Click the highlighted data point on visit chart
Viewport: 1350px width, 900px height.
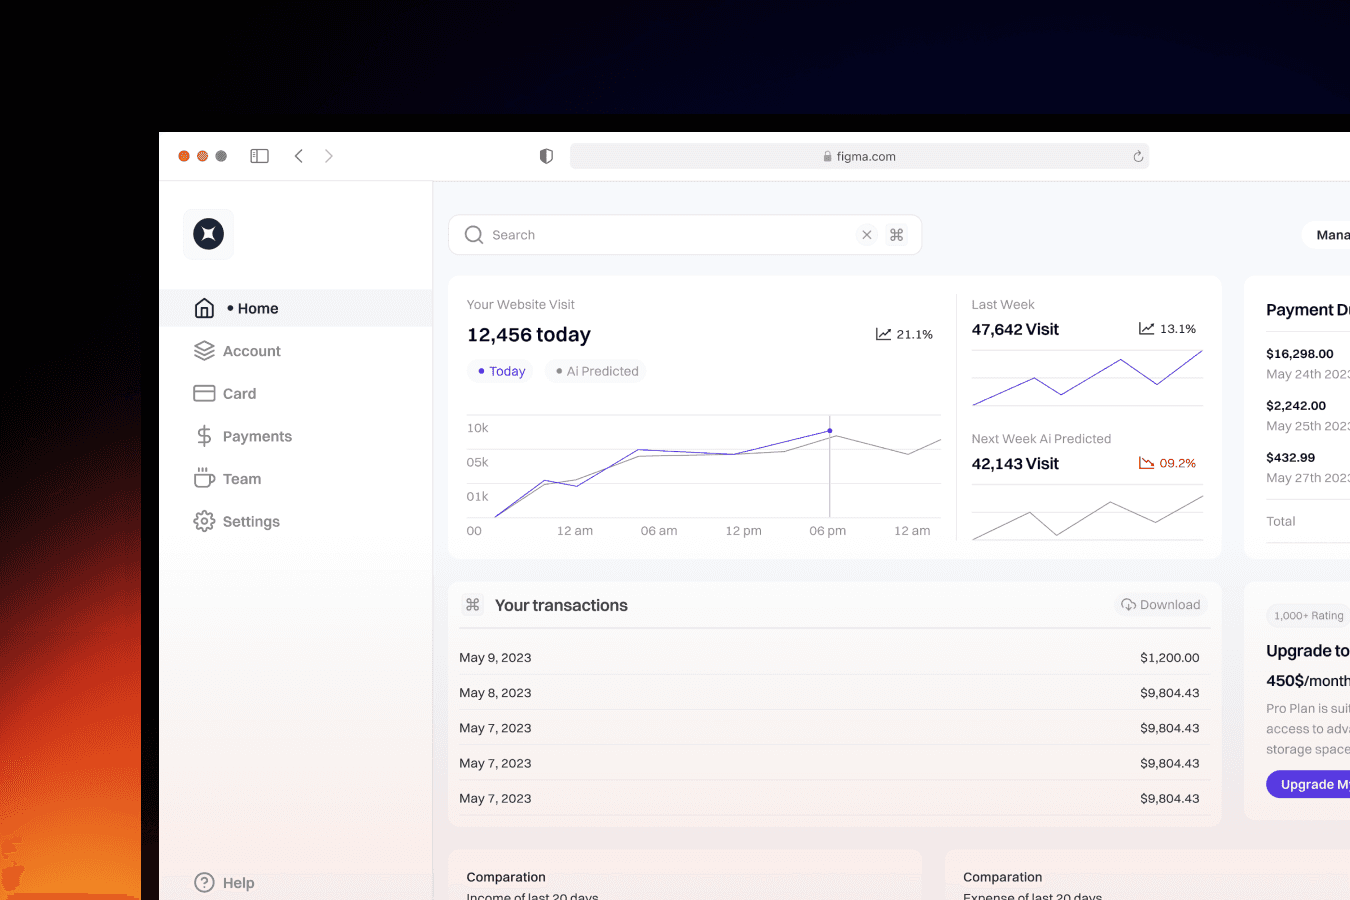click(830, 431)
